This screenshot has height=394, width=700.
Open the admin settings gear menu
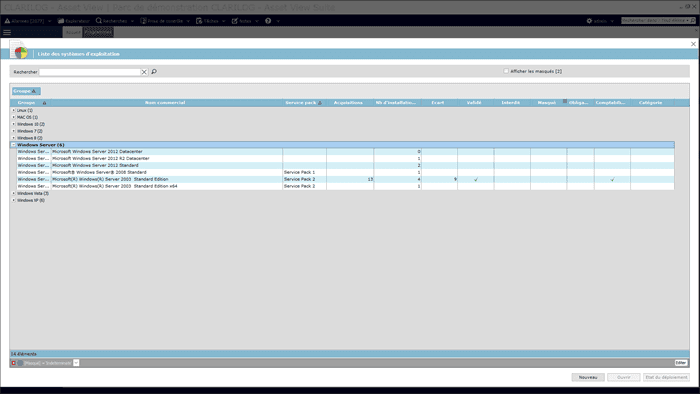click(x=600, y=21)
